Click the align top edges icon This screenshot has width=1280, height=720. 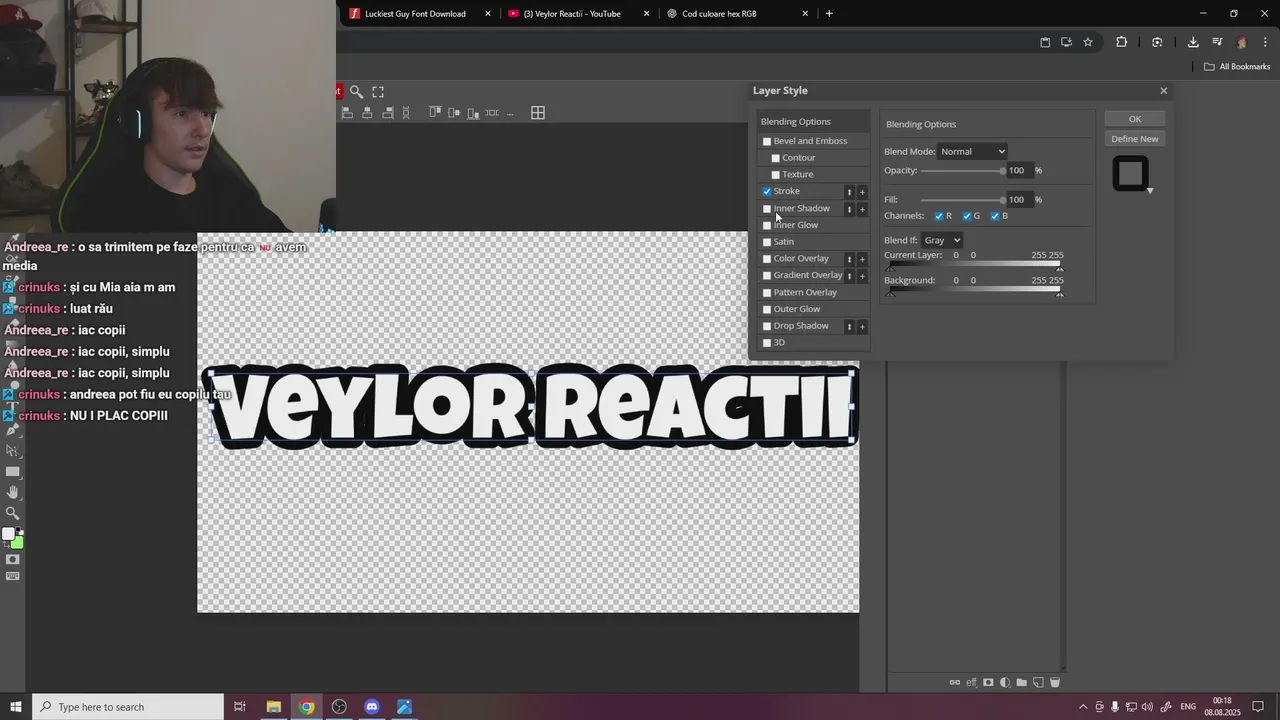[x=435, y=113]
